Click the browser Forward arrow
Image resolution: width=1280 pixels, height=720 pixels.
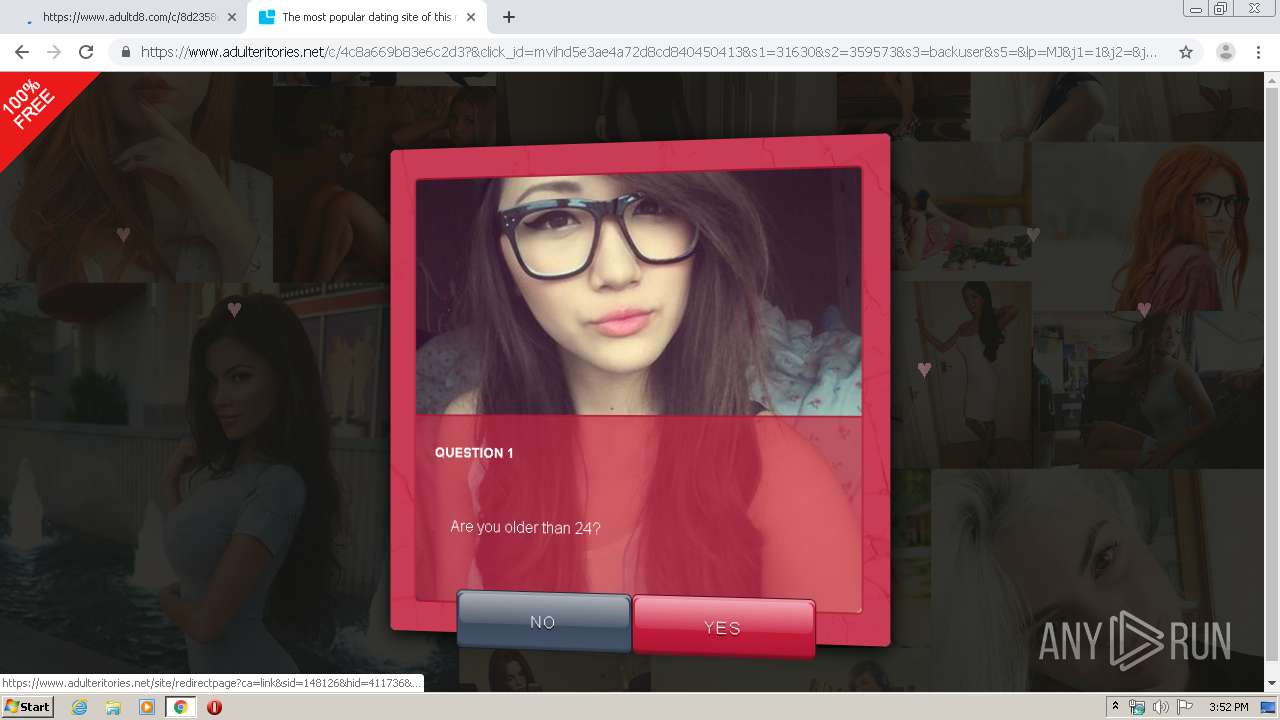pyautogui.click(x=54, y=52)
